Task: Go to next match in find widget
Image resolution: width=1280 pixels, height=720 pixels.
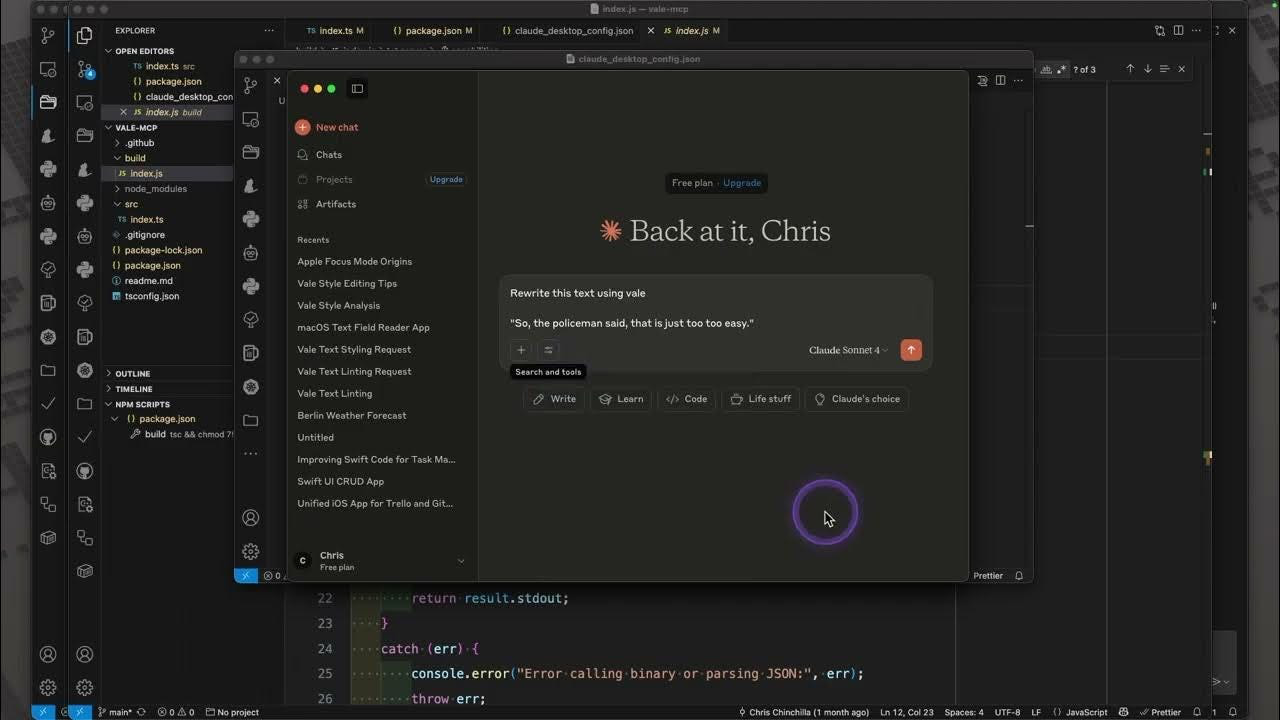Action: pyautogui.click(x=1147, y=69)
